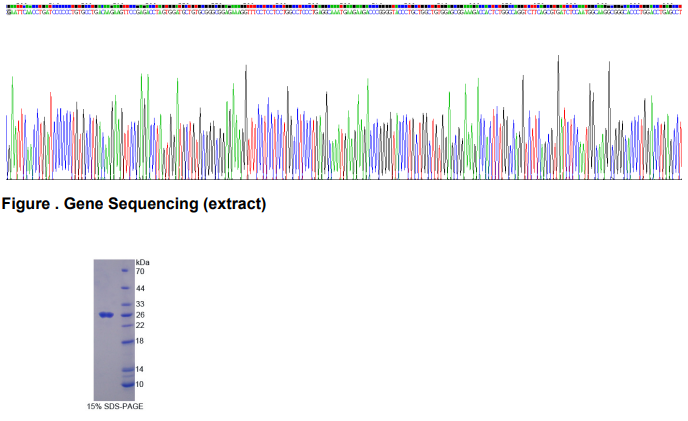688x421 pixels.
Task: Select the "22" marker label
Action: 140,325
